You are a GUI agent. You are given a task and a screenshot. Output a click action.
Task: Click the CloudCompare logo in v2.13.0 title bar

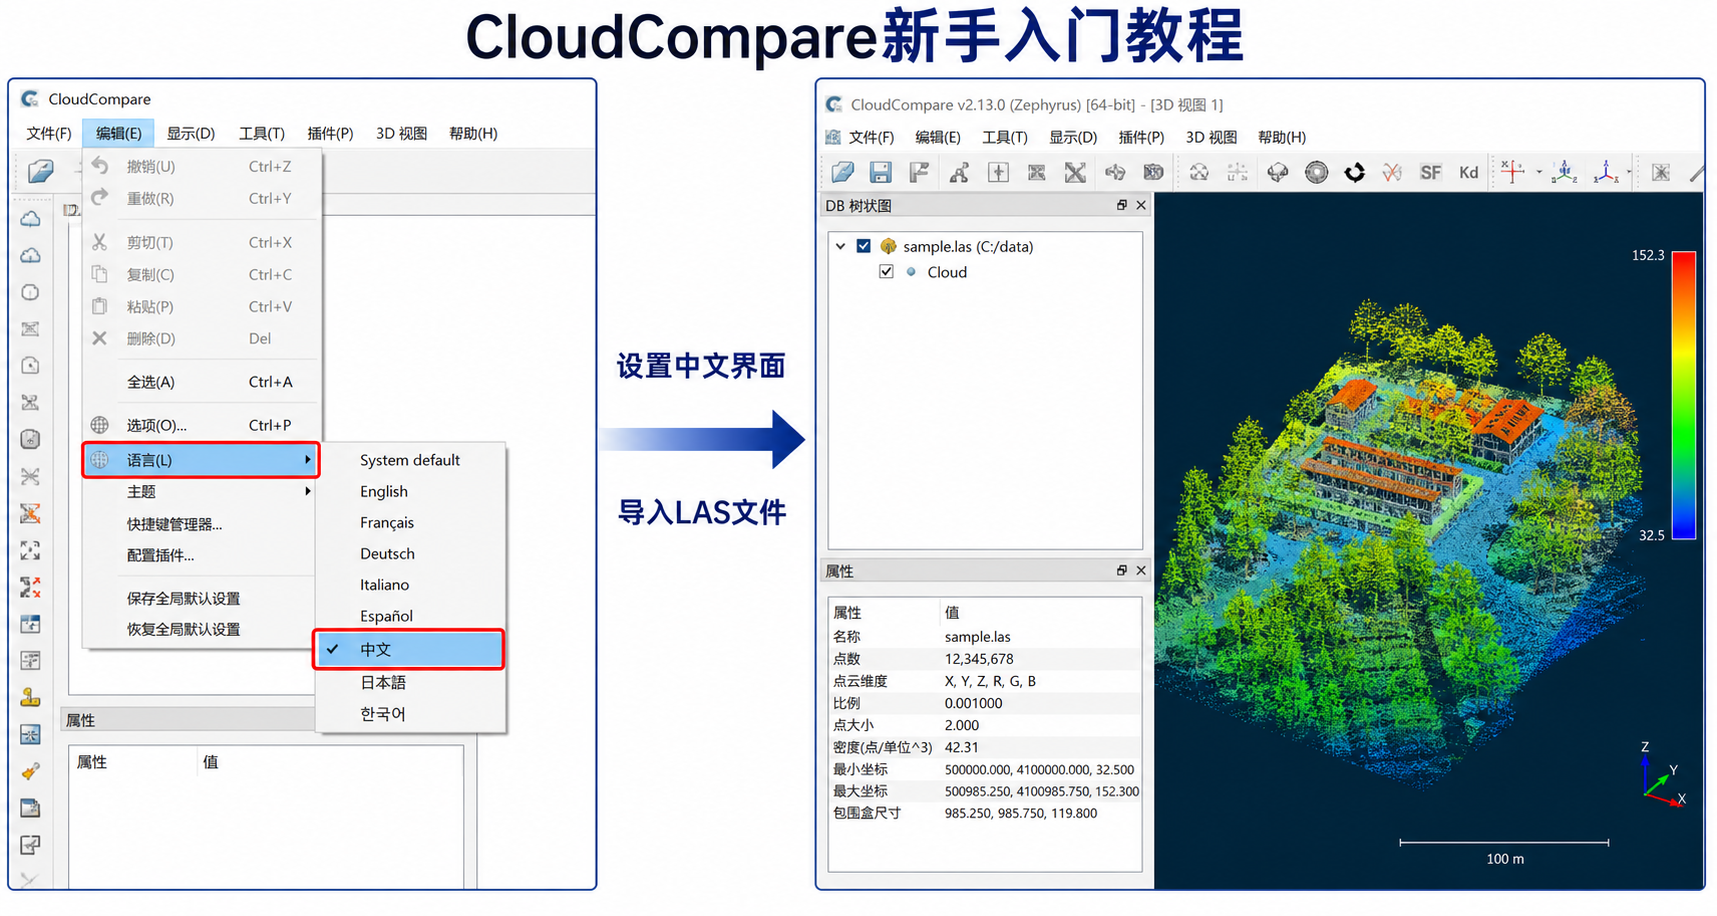pos(834,104)
